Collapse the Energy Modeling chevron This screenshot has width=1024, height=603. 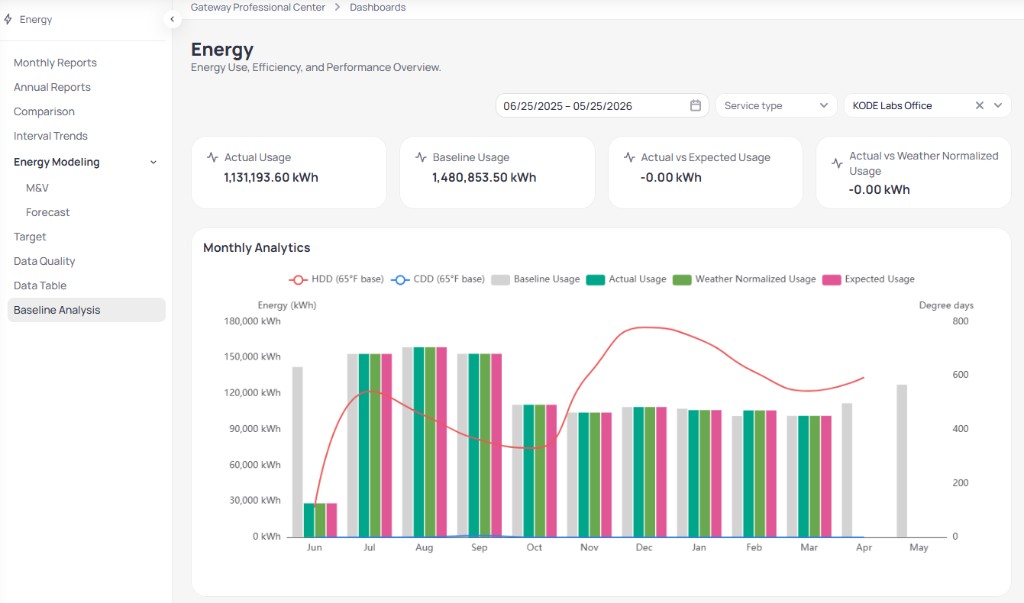click(153, 162)
